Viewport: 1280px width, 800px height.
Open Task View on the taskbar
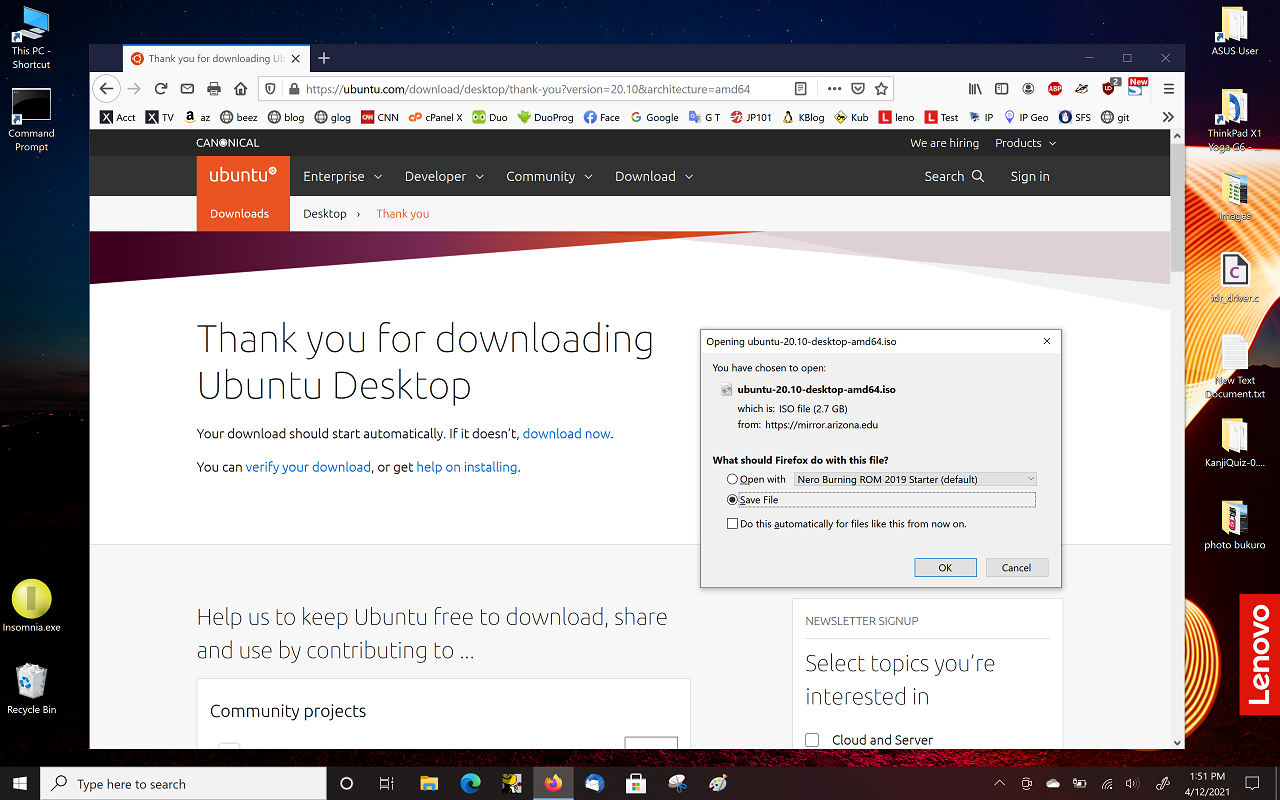tap(388, 784)
